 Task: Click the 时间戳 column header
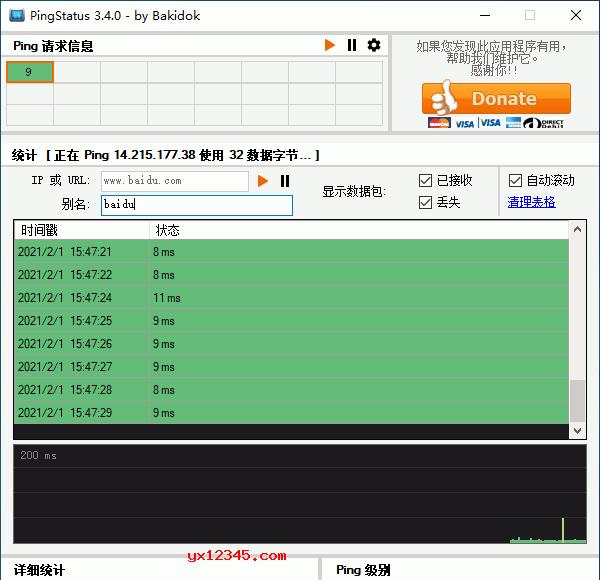[x=82, y=230]
